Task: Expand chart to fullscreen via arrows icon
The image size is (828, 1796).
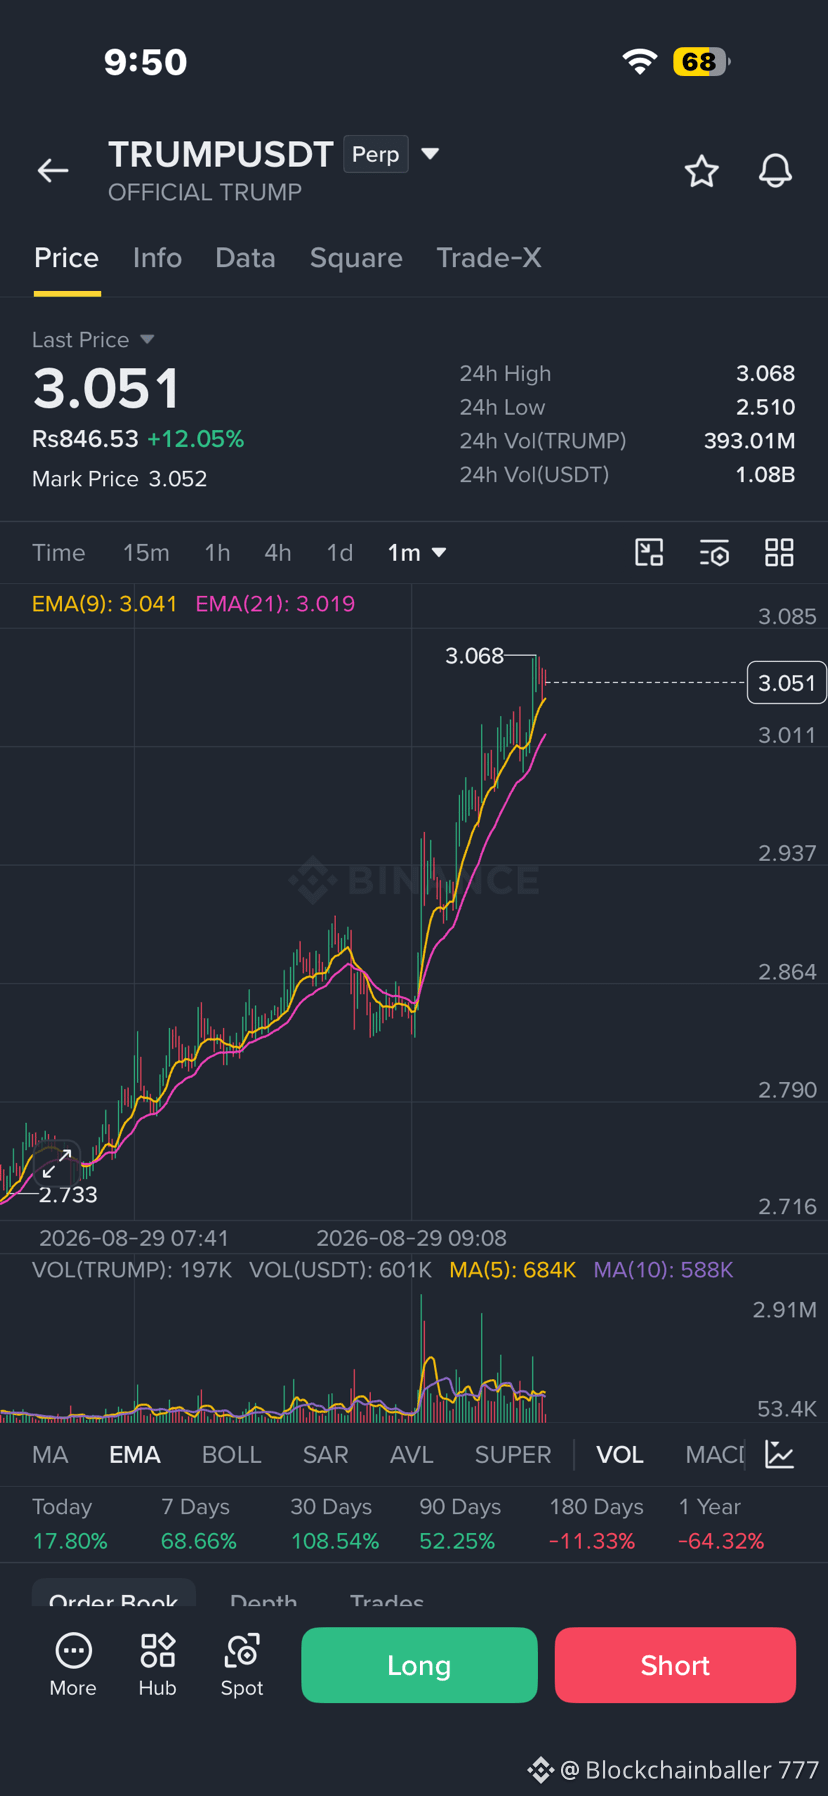Action: pyautogui.click(x=57, y=1163)
